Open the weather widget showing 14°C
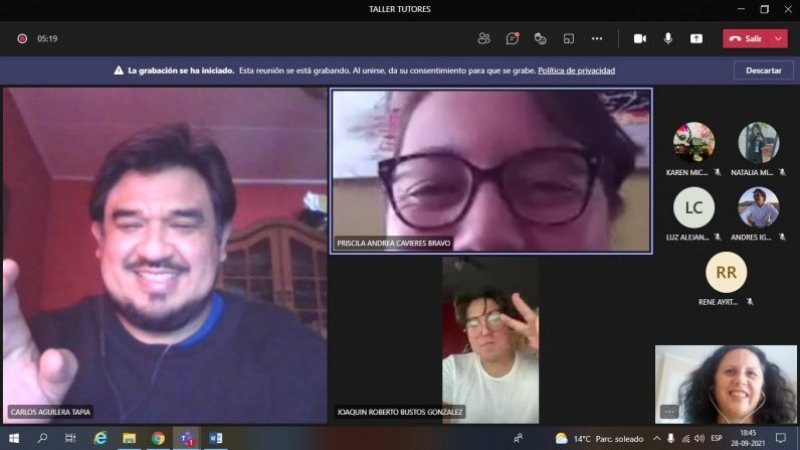Viewport: 800px width, 450px height. 599,439
